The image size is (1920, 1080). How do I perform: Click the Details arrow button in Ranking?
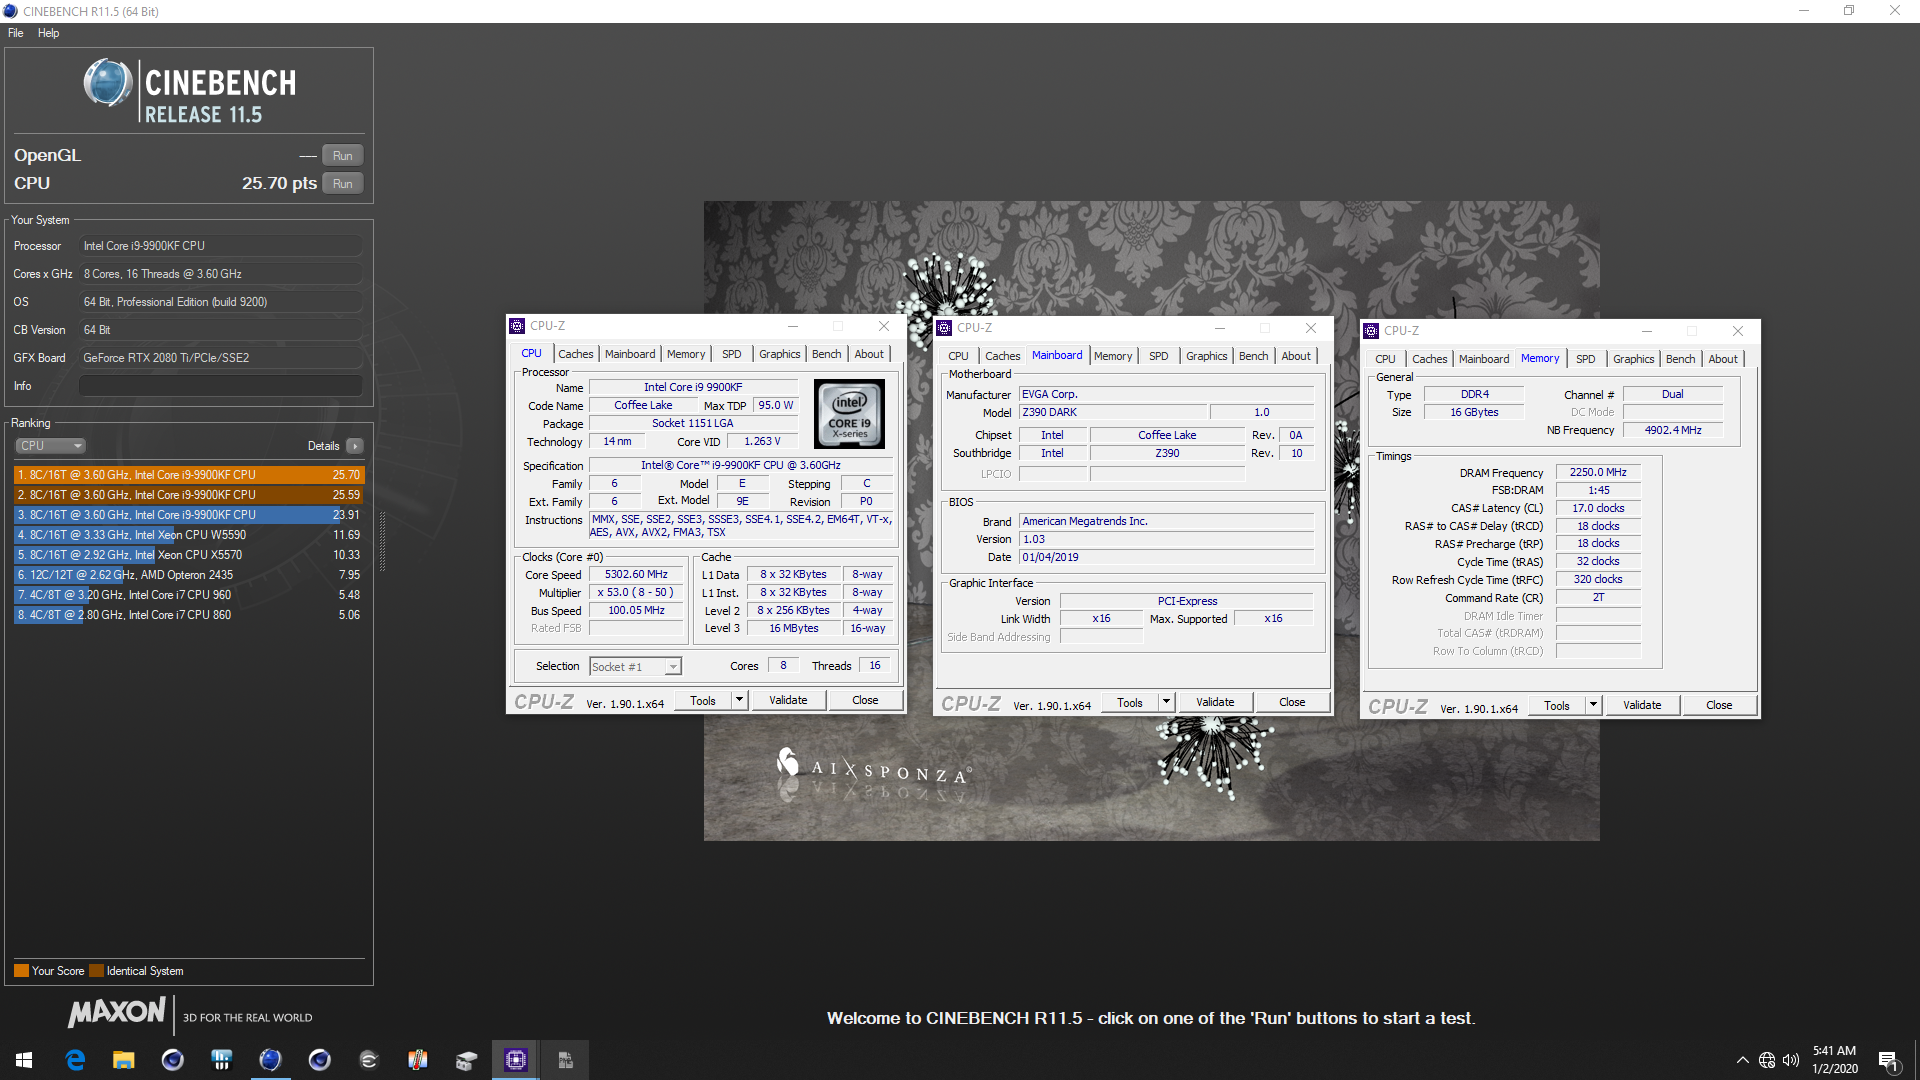355,446
